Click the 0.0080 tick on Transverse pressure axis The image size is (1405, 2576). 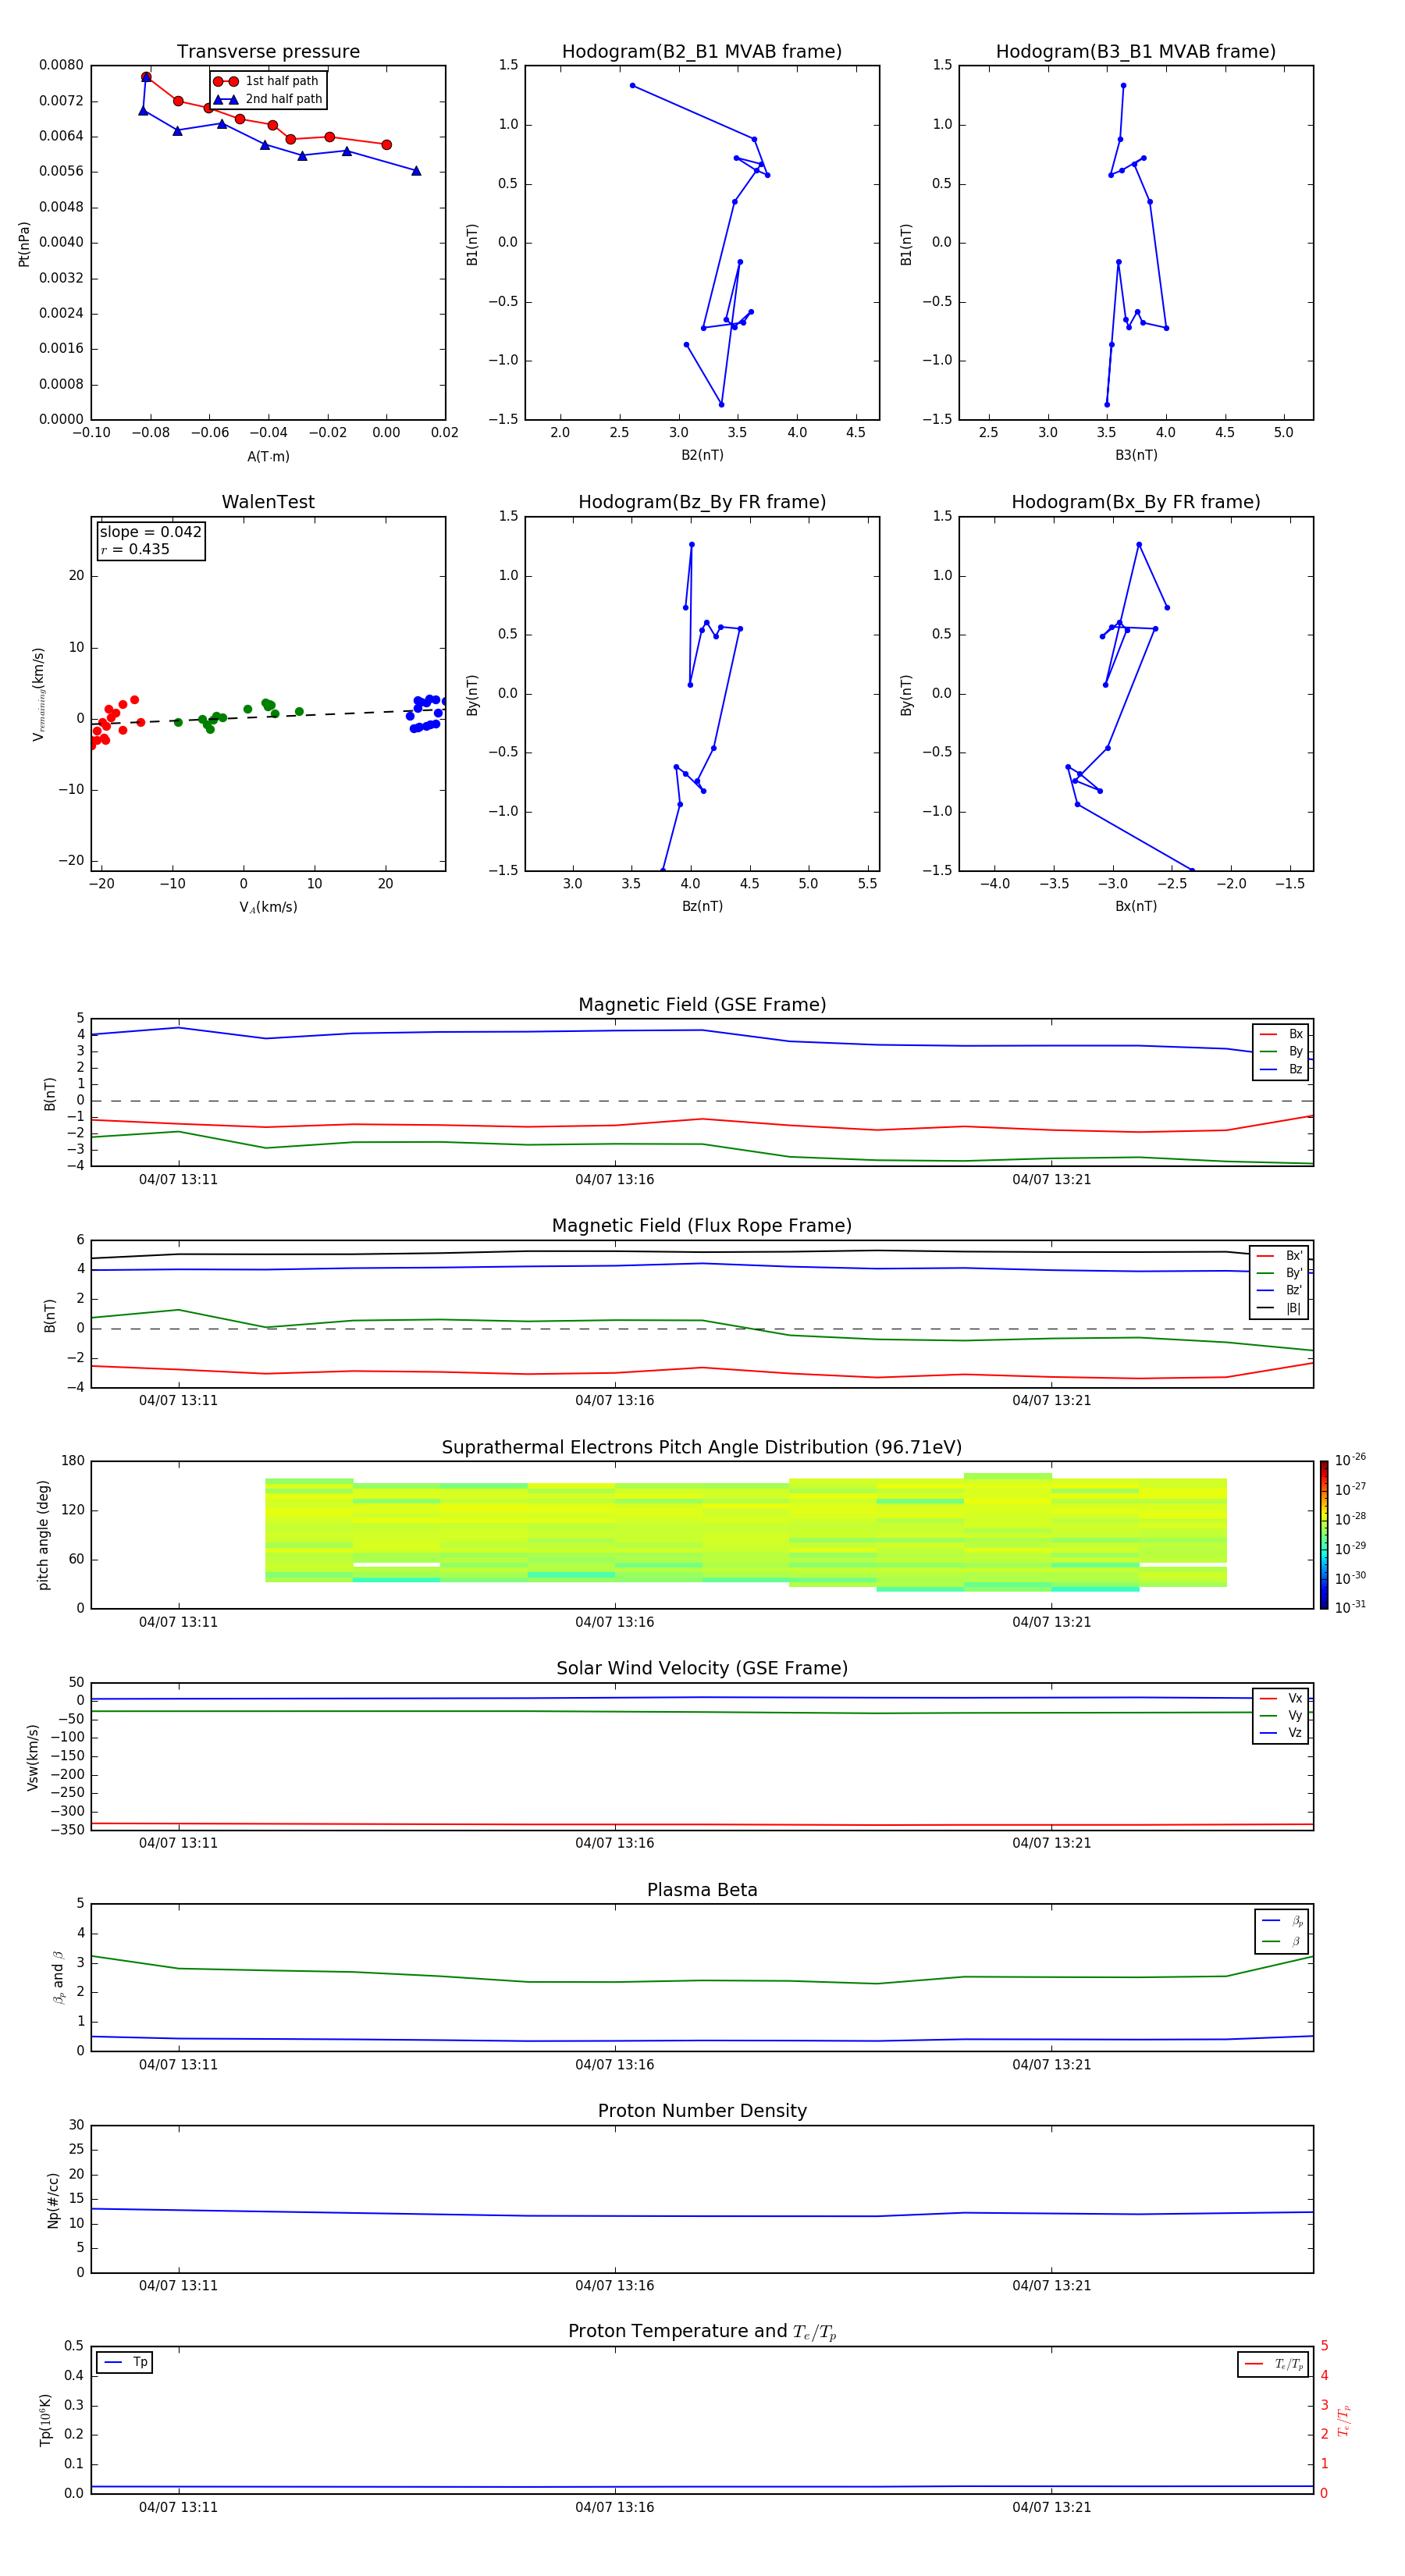pyautogui.click(x=61, y=65)
